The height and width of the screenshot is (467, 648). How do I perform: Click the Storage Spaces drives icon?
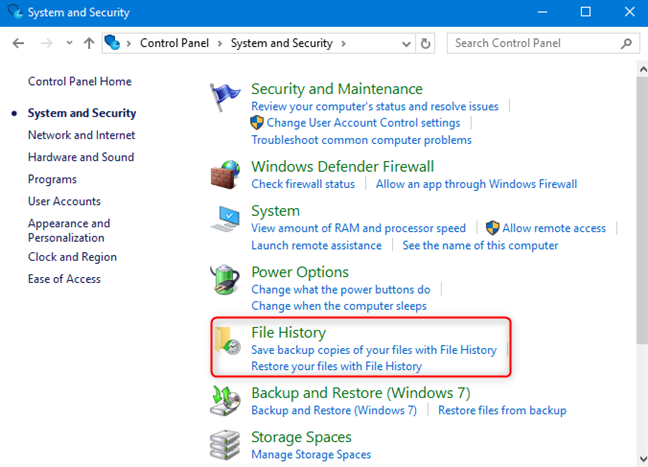(225, 445)
